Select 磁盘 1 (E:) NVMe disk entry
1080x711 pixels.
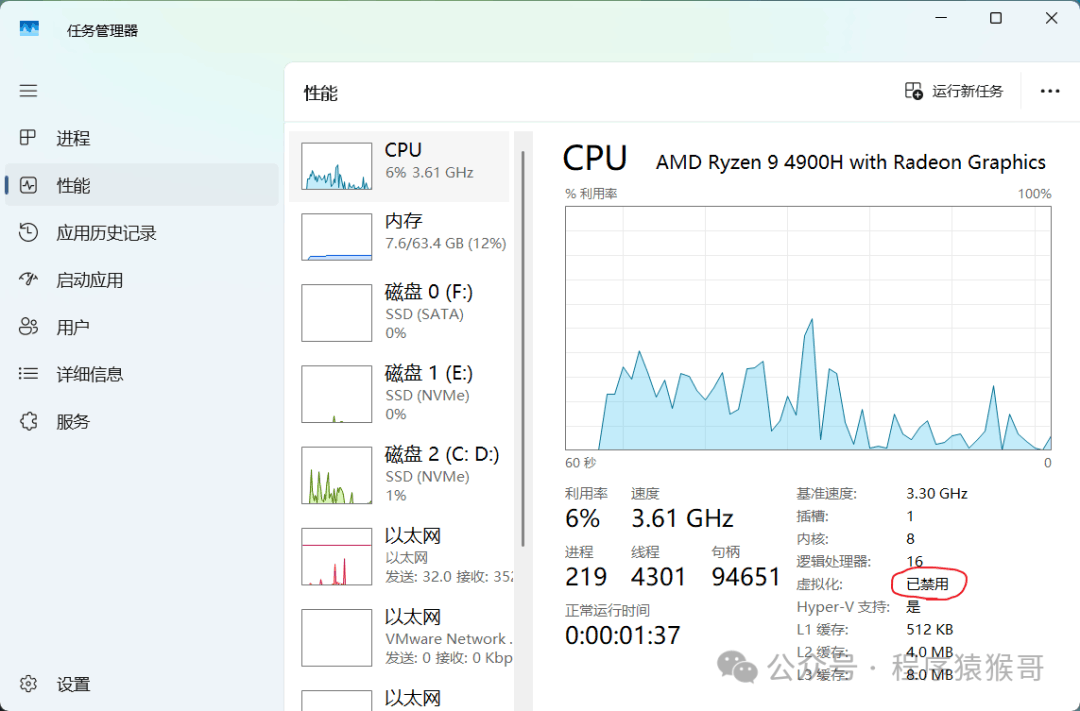400,393
